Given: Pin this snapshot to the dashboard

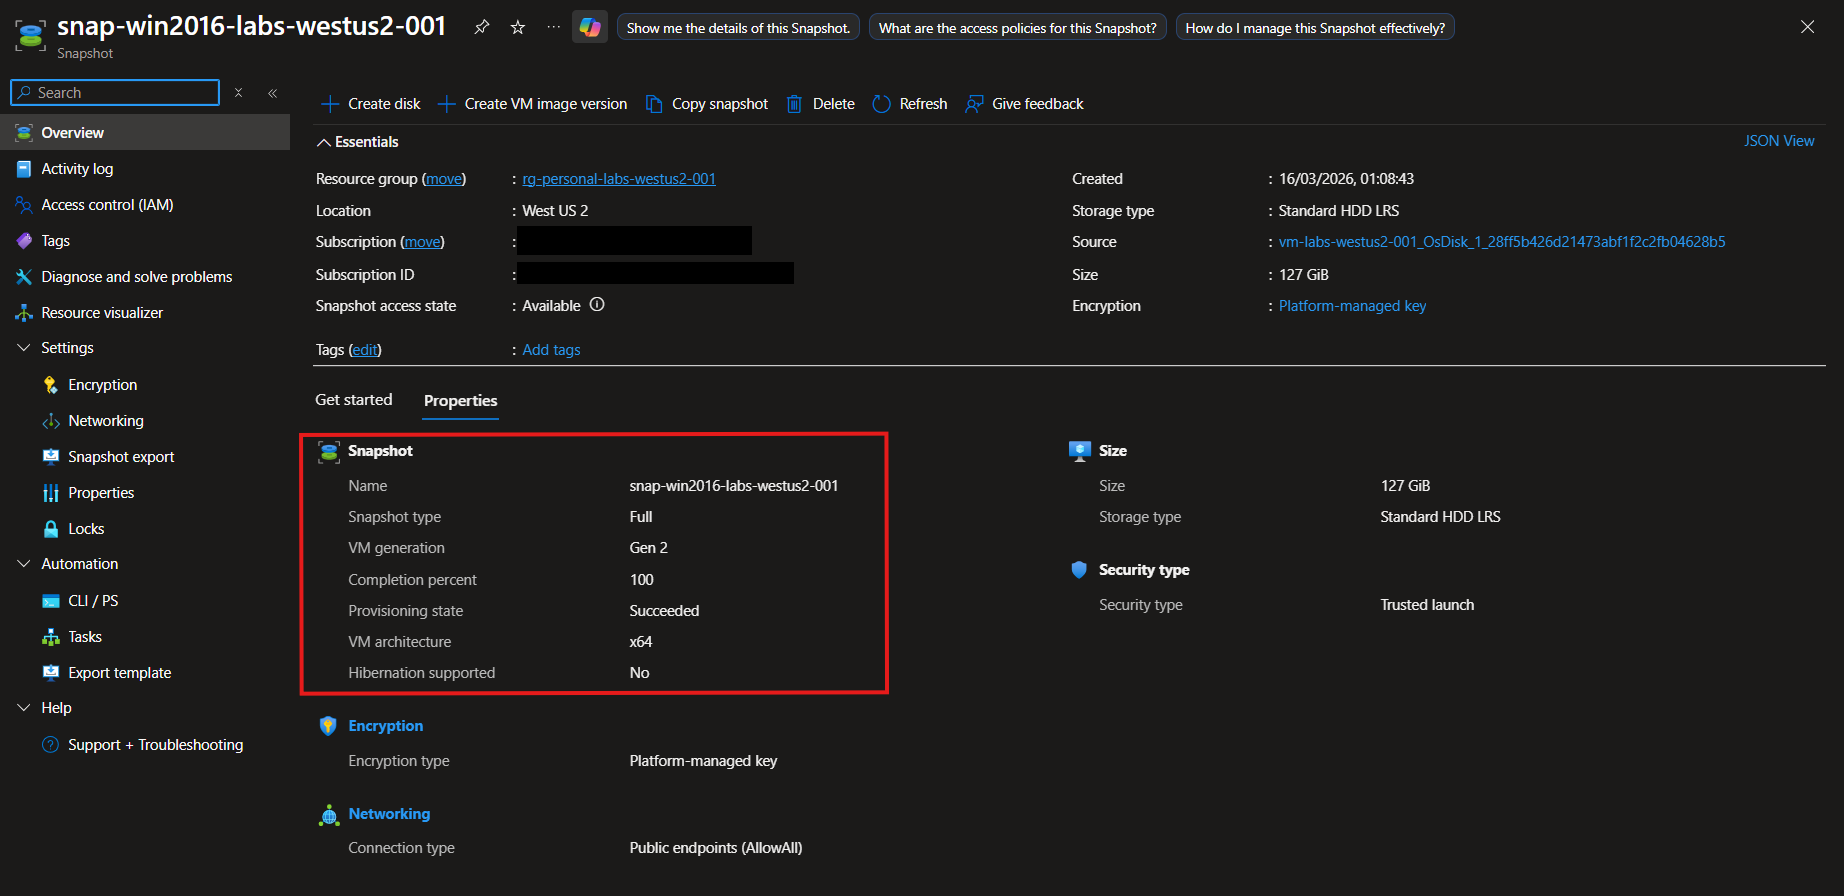Looking at the screenshot, I should coord(482,27).
